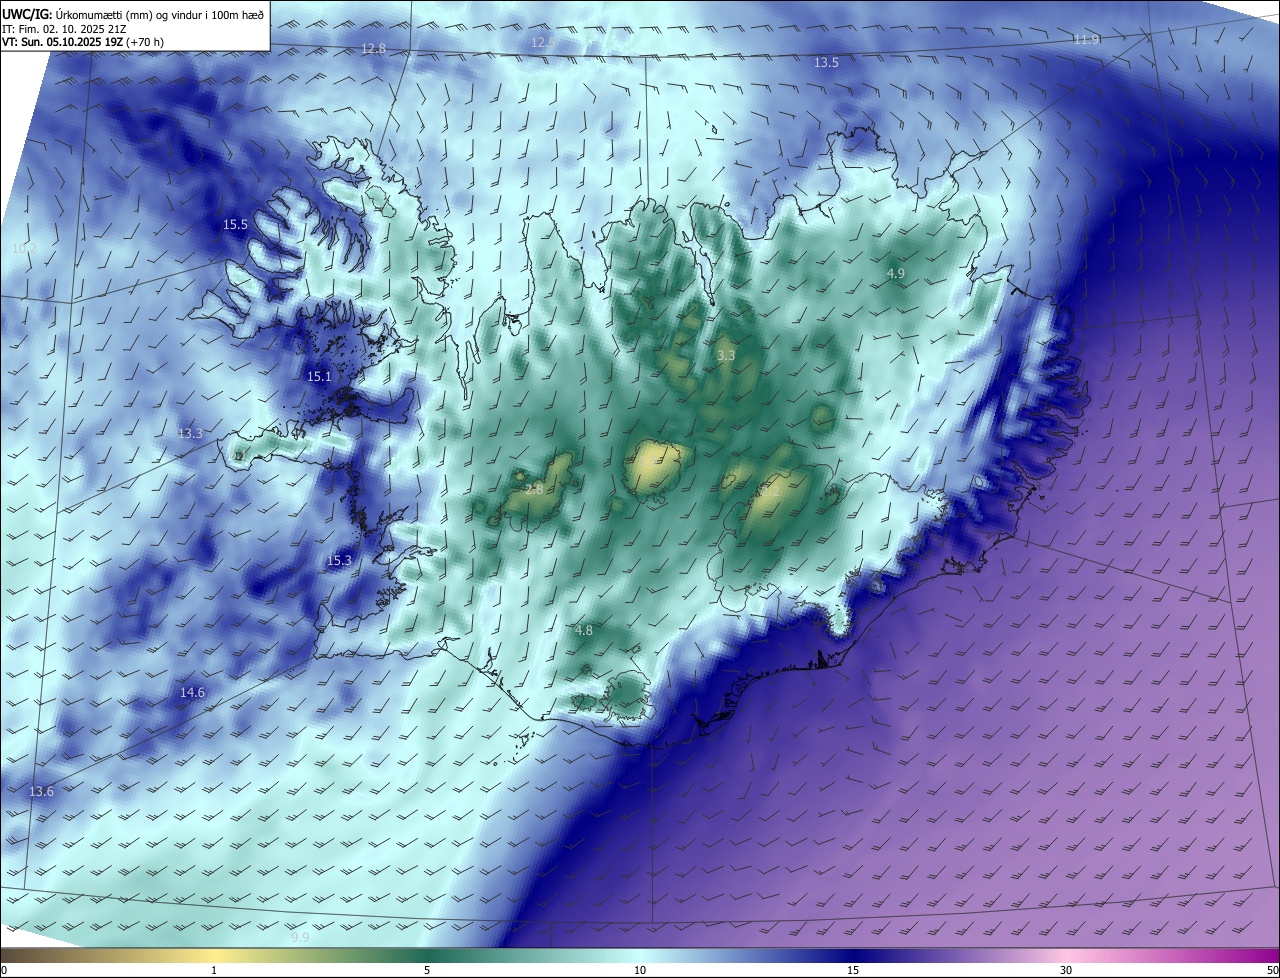Viewport: 1280px width, 978px height.
Task: Select the 9.9 value near the bottom
Action: click(300, 938)
